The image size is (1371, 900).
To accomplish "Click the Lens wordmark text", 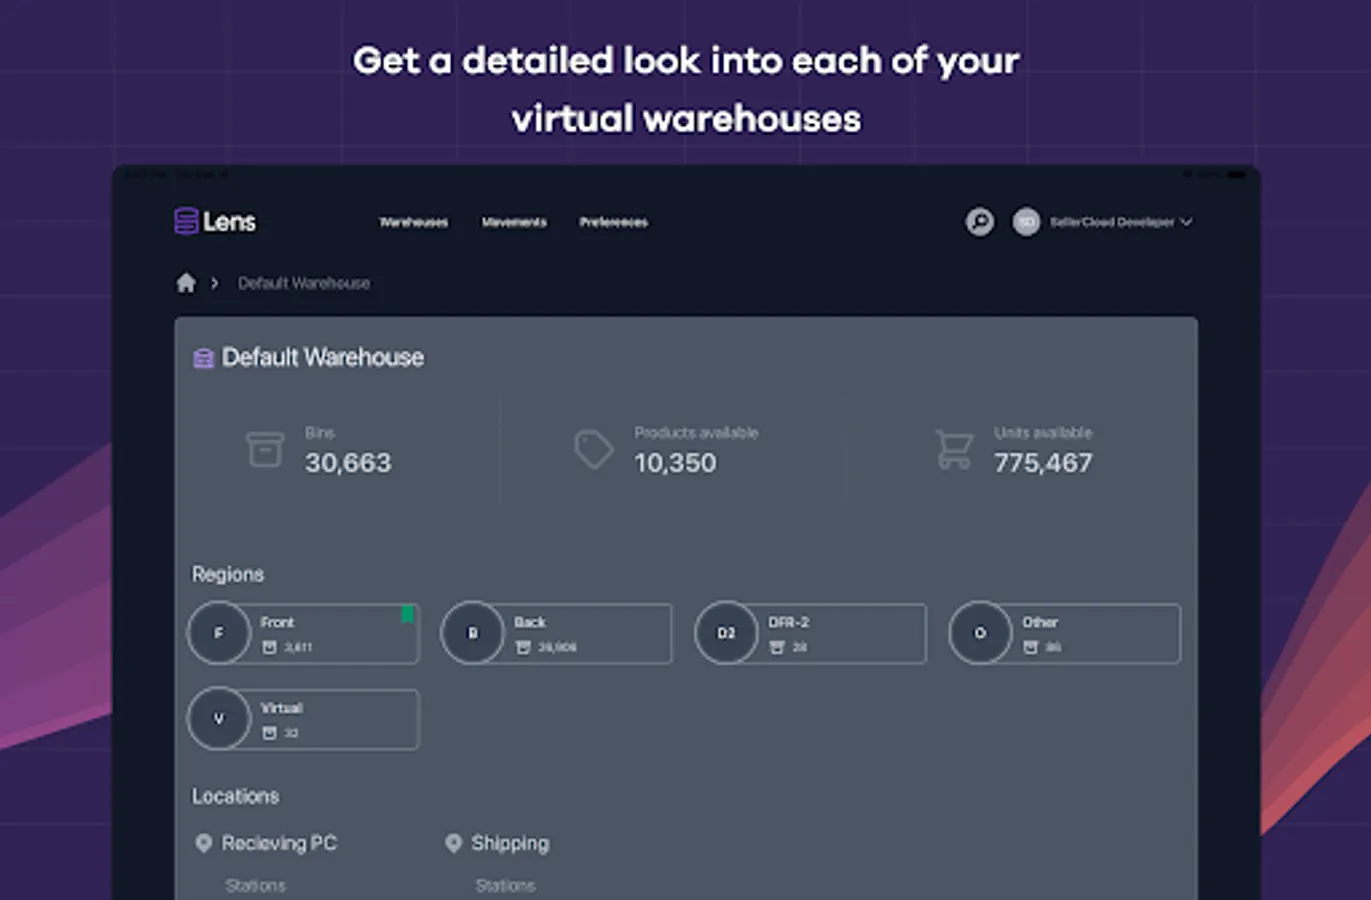I will click(x=229, y=221).
